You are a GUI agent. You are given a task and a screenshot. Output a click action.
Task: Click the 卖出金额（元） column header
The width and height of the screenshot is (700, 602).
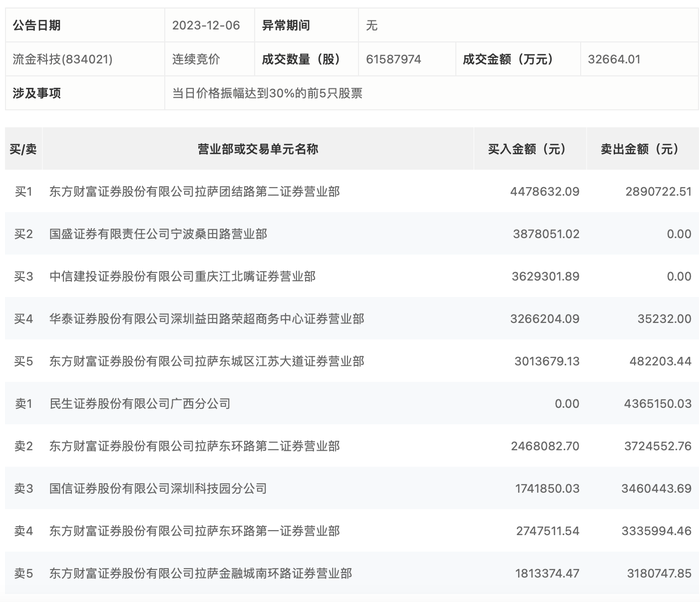click(639, 149)
